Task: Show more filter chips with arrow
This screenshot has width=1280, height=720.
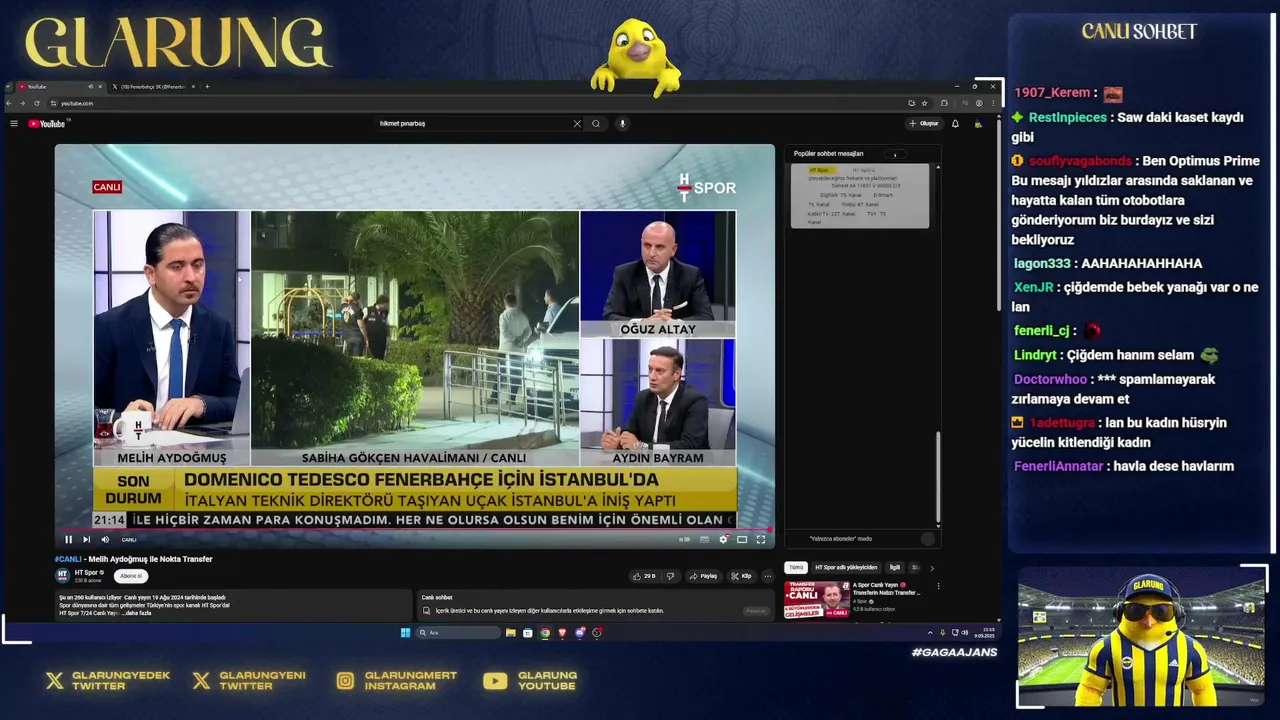Action: [932, 567]
